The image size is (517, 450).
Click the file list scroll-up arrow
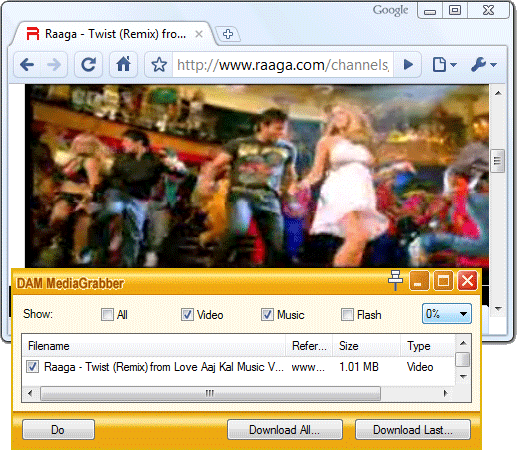[x=463, y=343]
